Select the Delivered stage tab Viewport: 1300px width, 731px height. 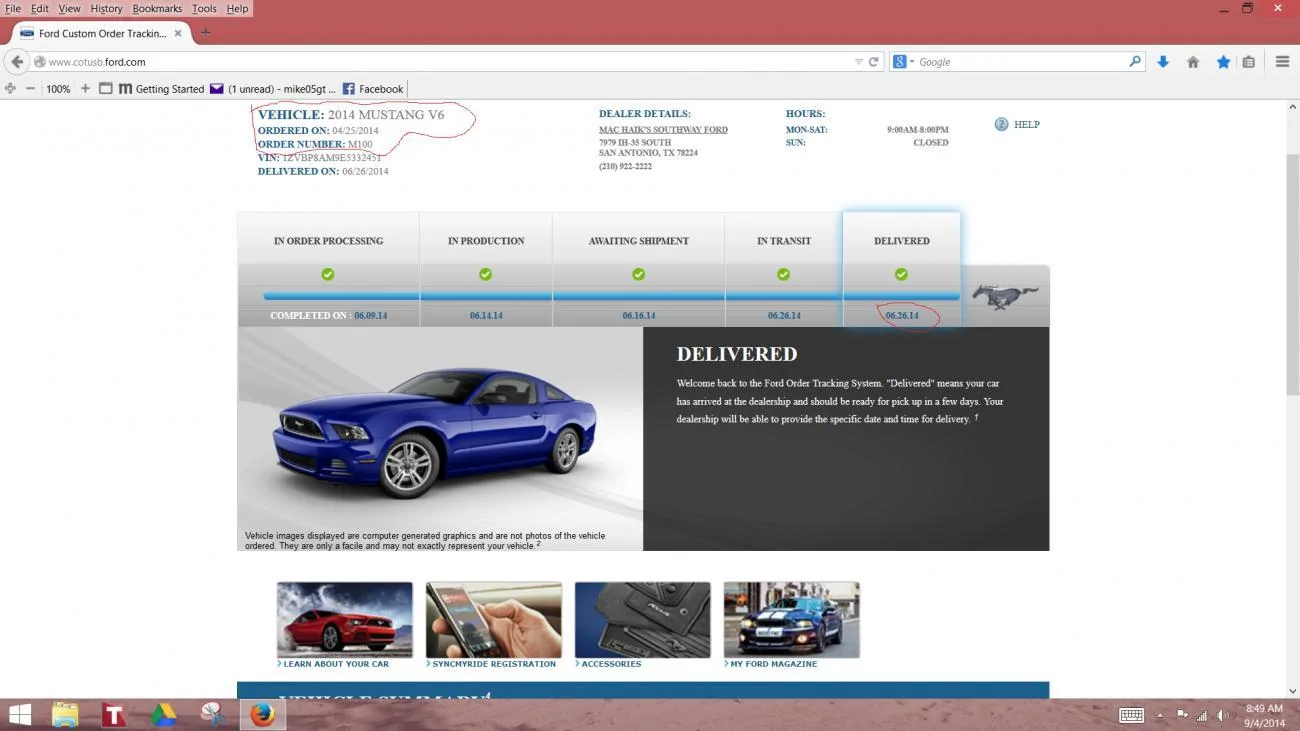[902, 241]
